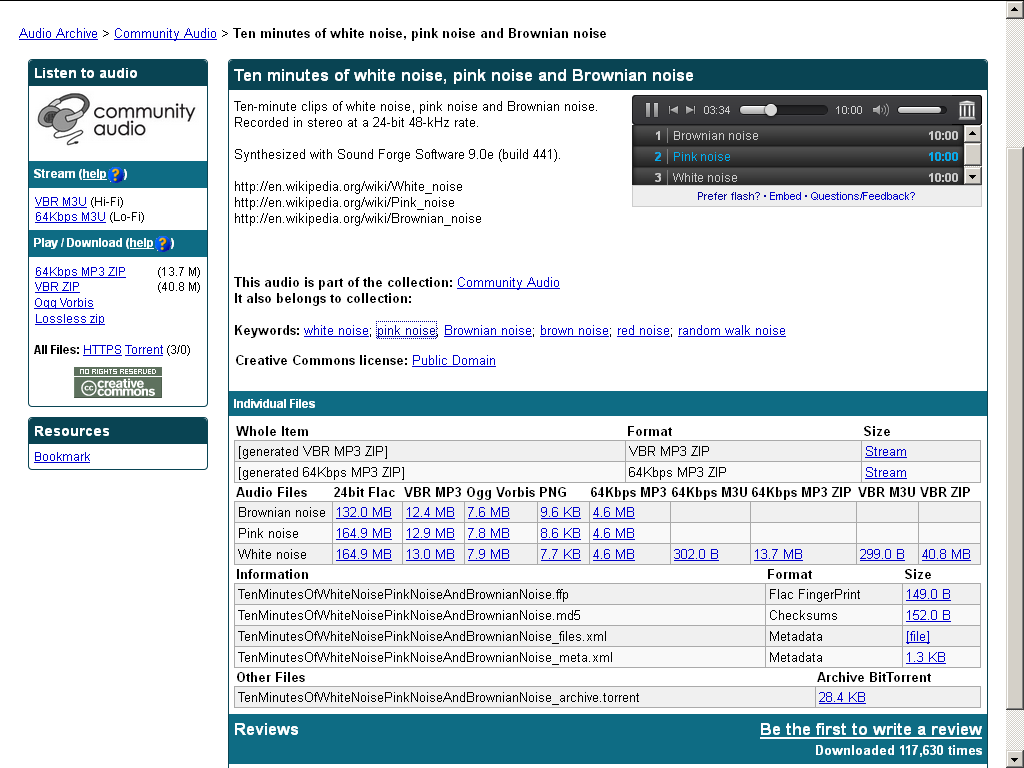Open Questions/Feedback? link below player
Viewport: 1024px width, 768px height.
click(863, 196)
